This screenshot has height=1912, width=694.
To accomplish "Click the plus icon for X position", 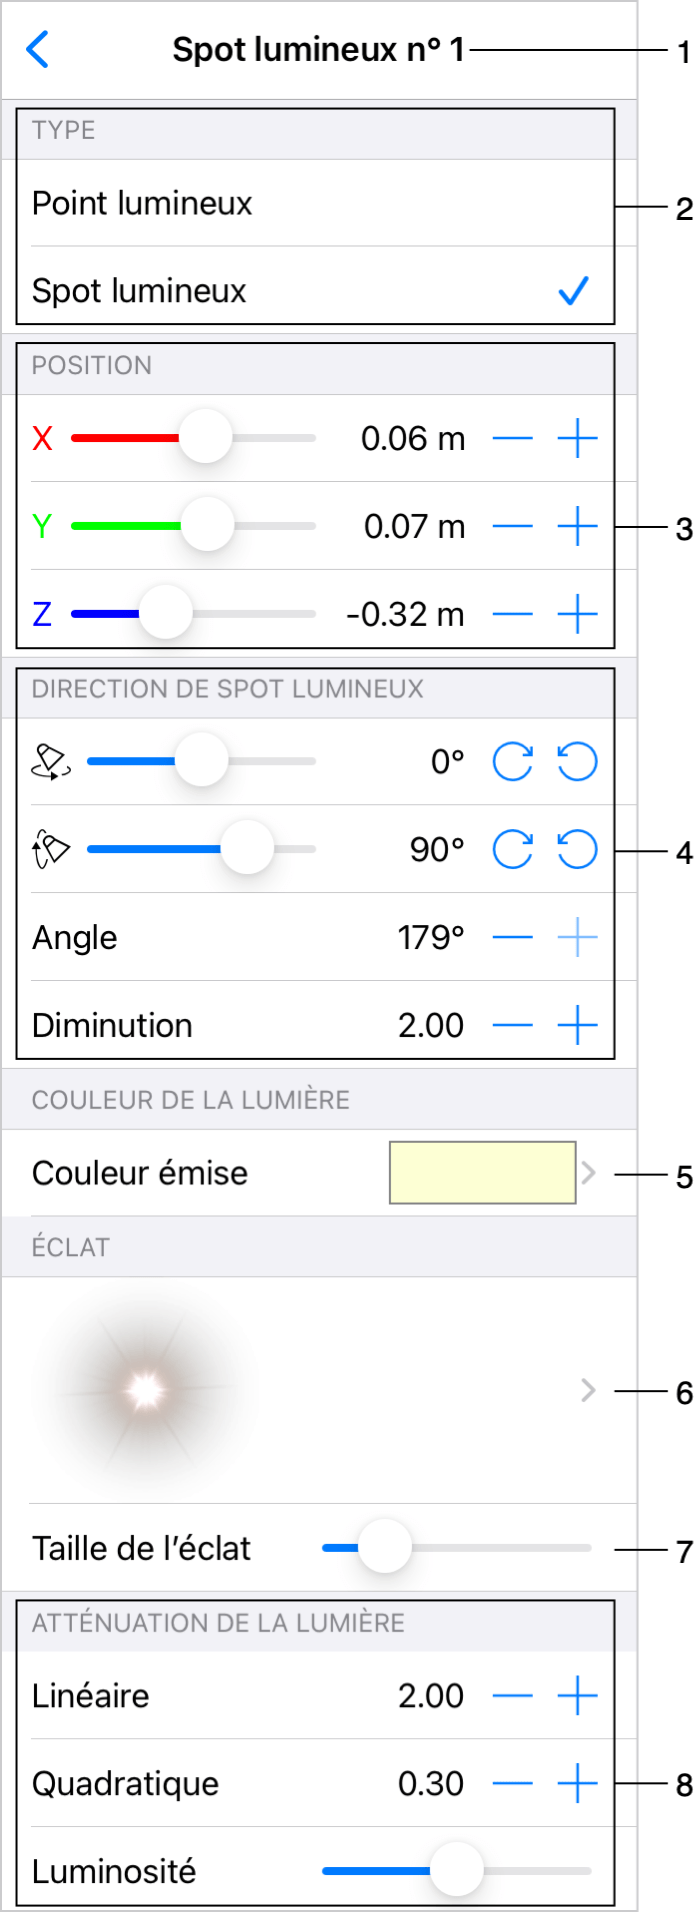I will [x=577, y=439].
